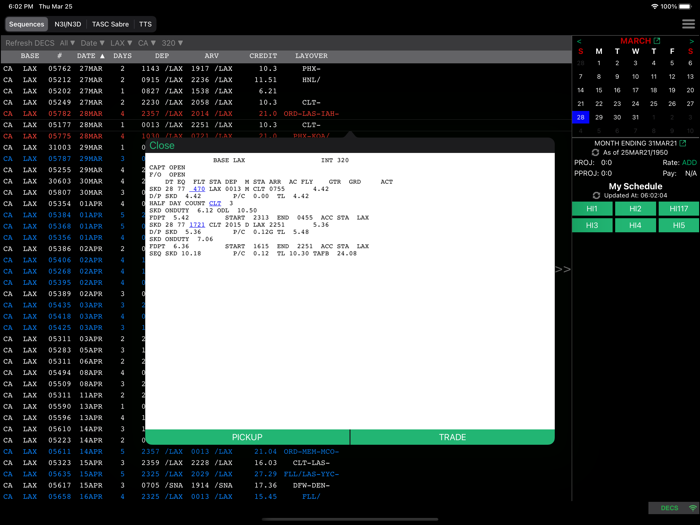Refresh My Schedule update icon

tap(596, 196)
